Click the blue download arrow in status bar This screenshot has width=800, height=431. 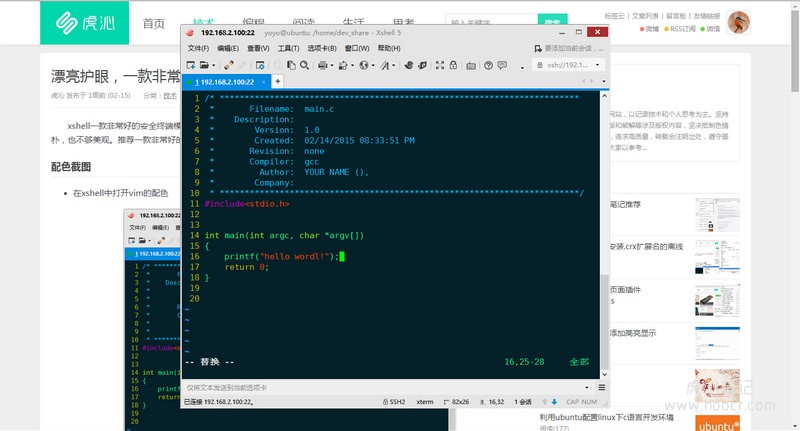coord(555,402)
